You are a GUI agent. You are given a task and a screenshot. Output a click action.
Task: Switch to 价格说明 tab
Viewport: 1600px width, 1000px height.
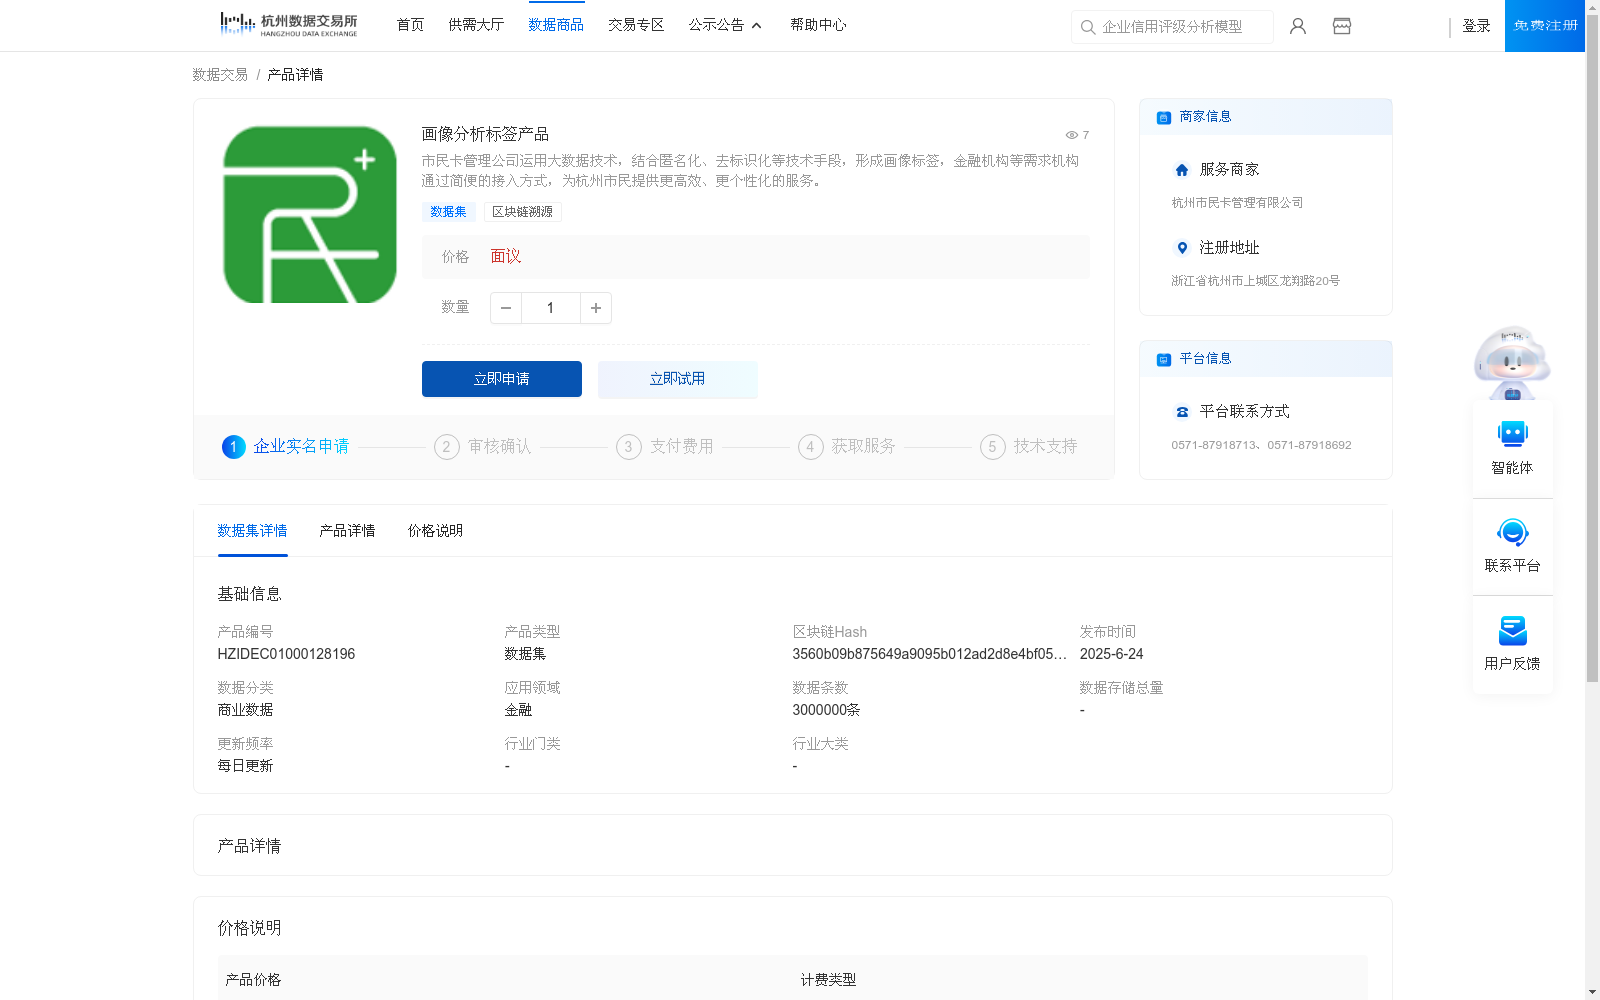[435, 531]
